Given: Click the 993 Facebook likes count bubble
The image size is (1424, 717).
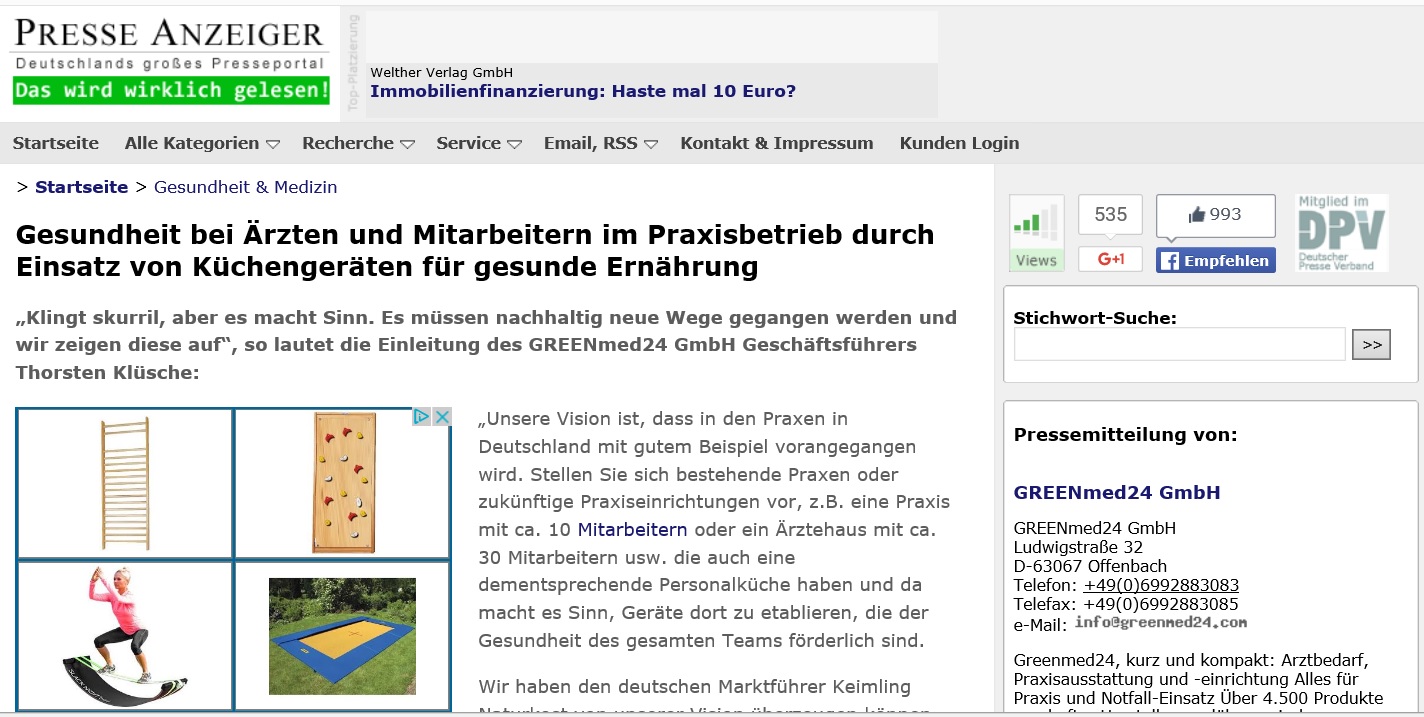Looking at the screenshot, I should (x=1215, y=215).
